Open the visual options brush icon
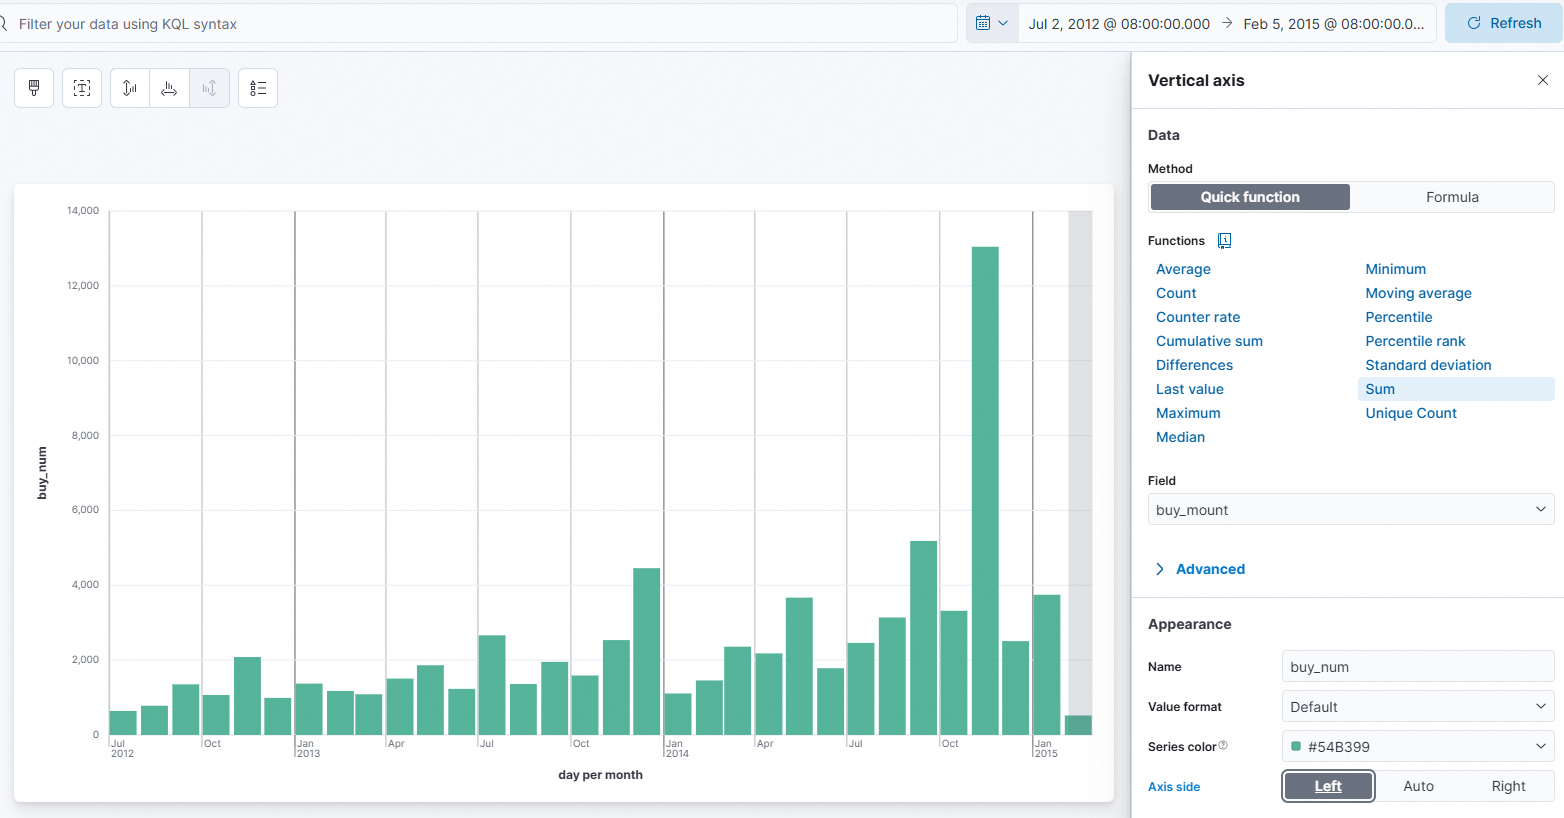Image resolution: width=1564 pixels, height=818 pixels. 34,88
